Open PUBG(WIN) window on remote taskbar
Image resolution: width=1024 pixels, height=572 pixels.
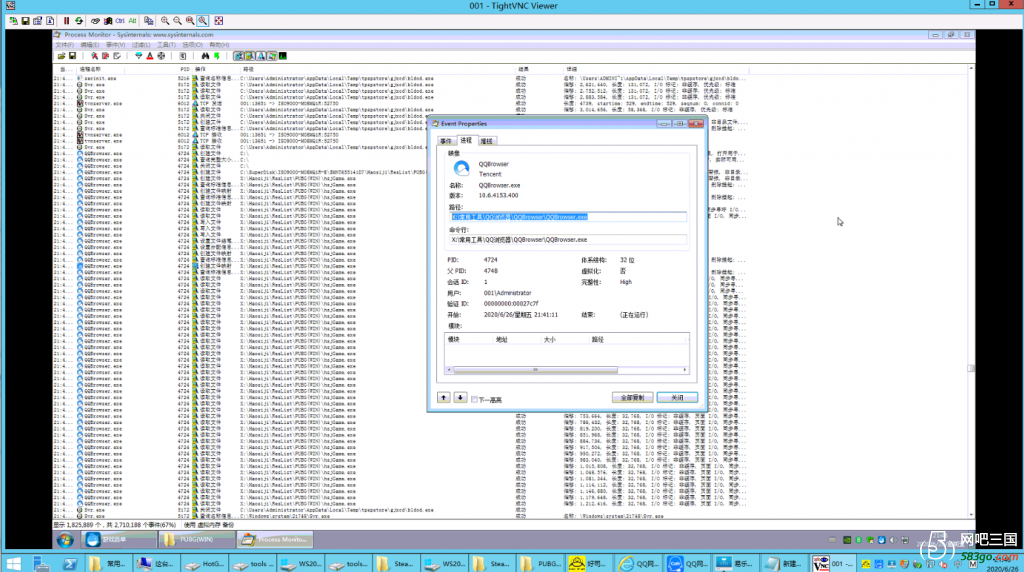click(197, 539)
